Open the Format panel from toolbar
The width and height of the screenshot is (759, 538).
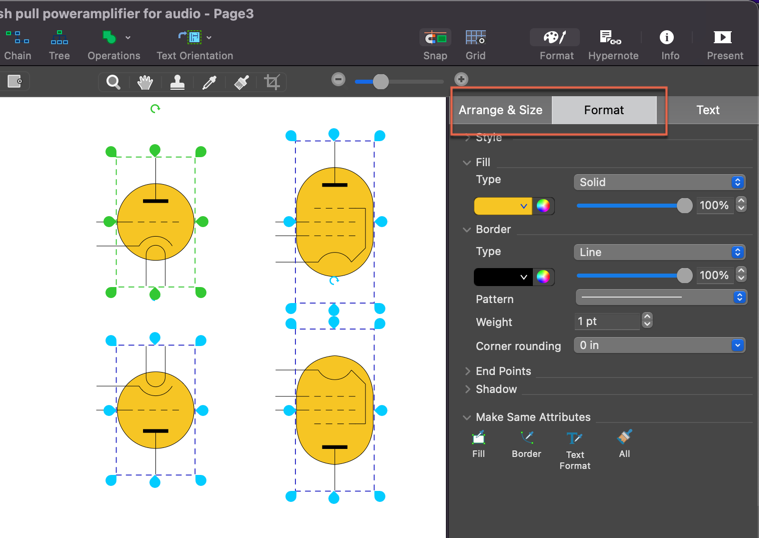coord(555,37)
